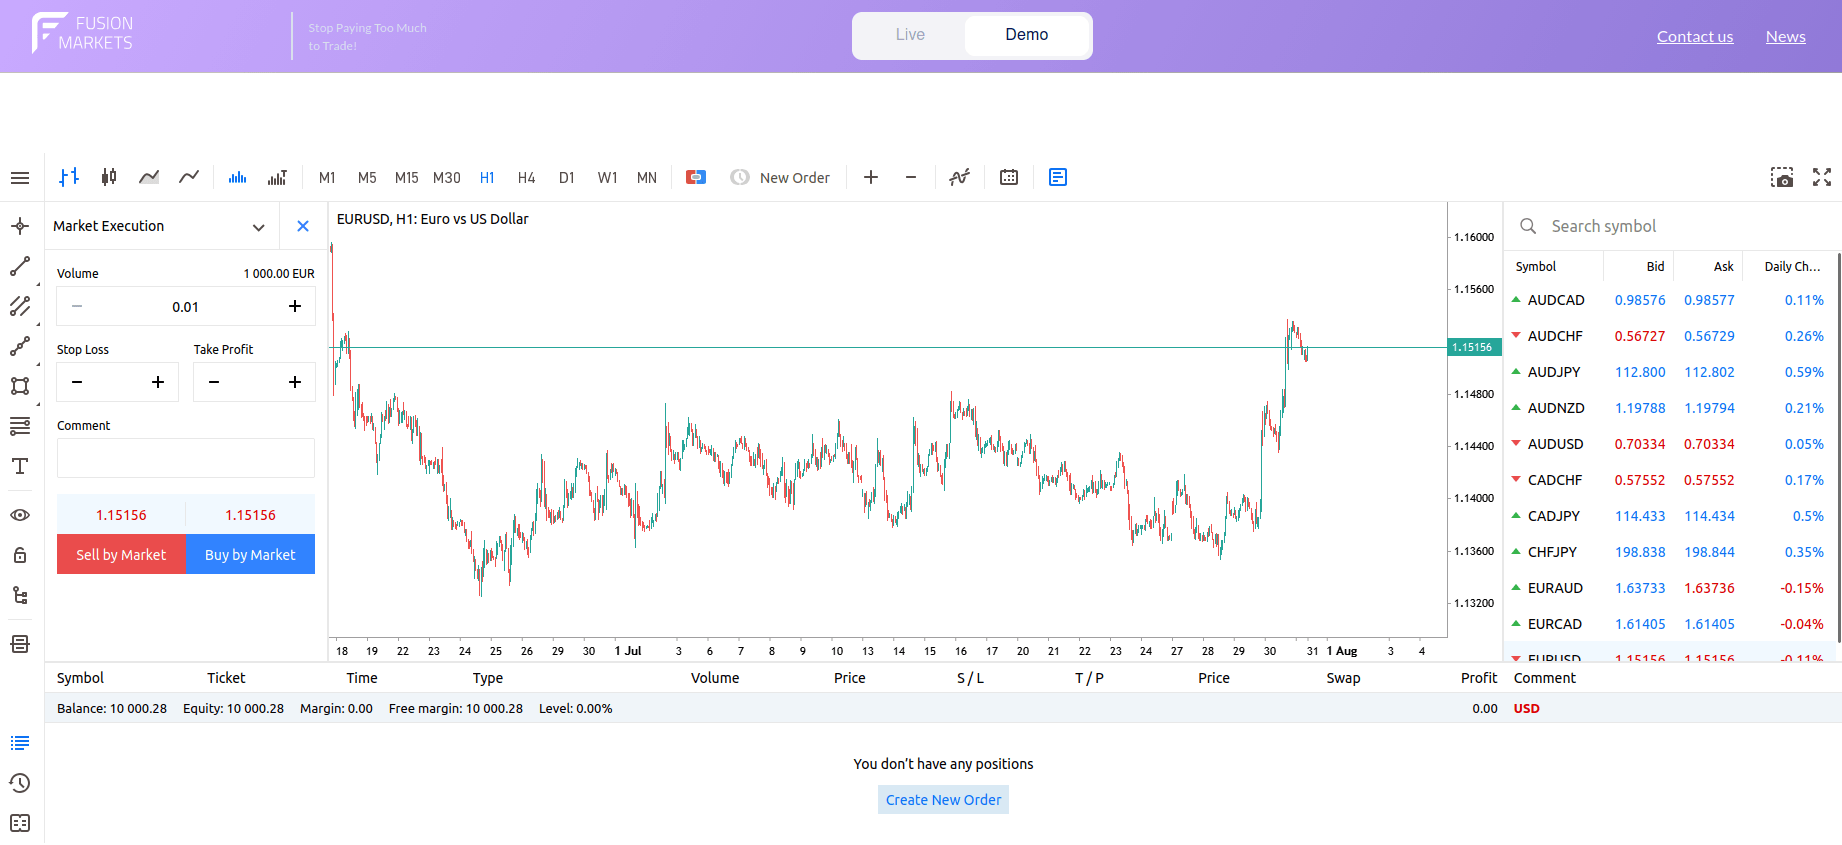Toggle real volumes indicator icon
This screenshot has width=1842, height=845.
(x=277, y=177)
